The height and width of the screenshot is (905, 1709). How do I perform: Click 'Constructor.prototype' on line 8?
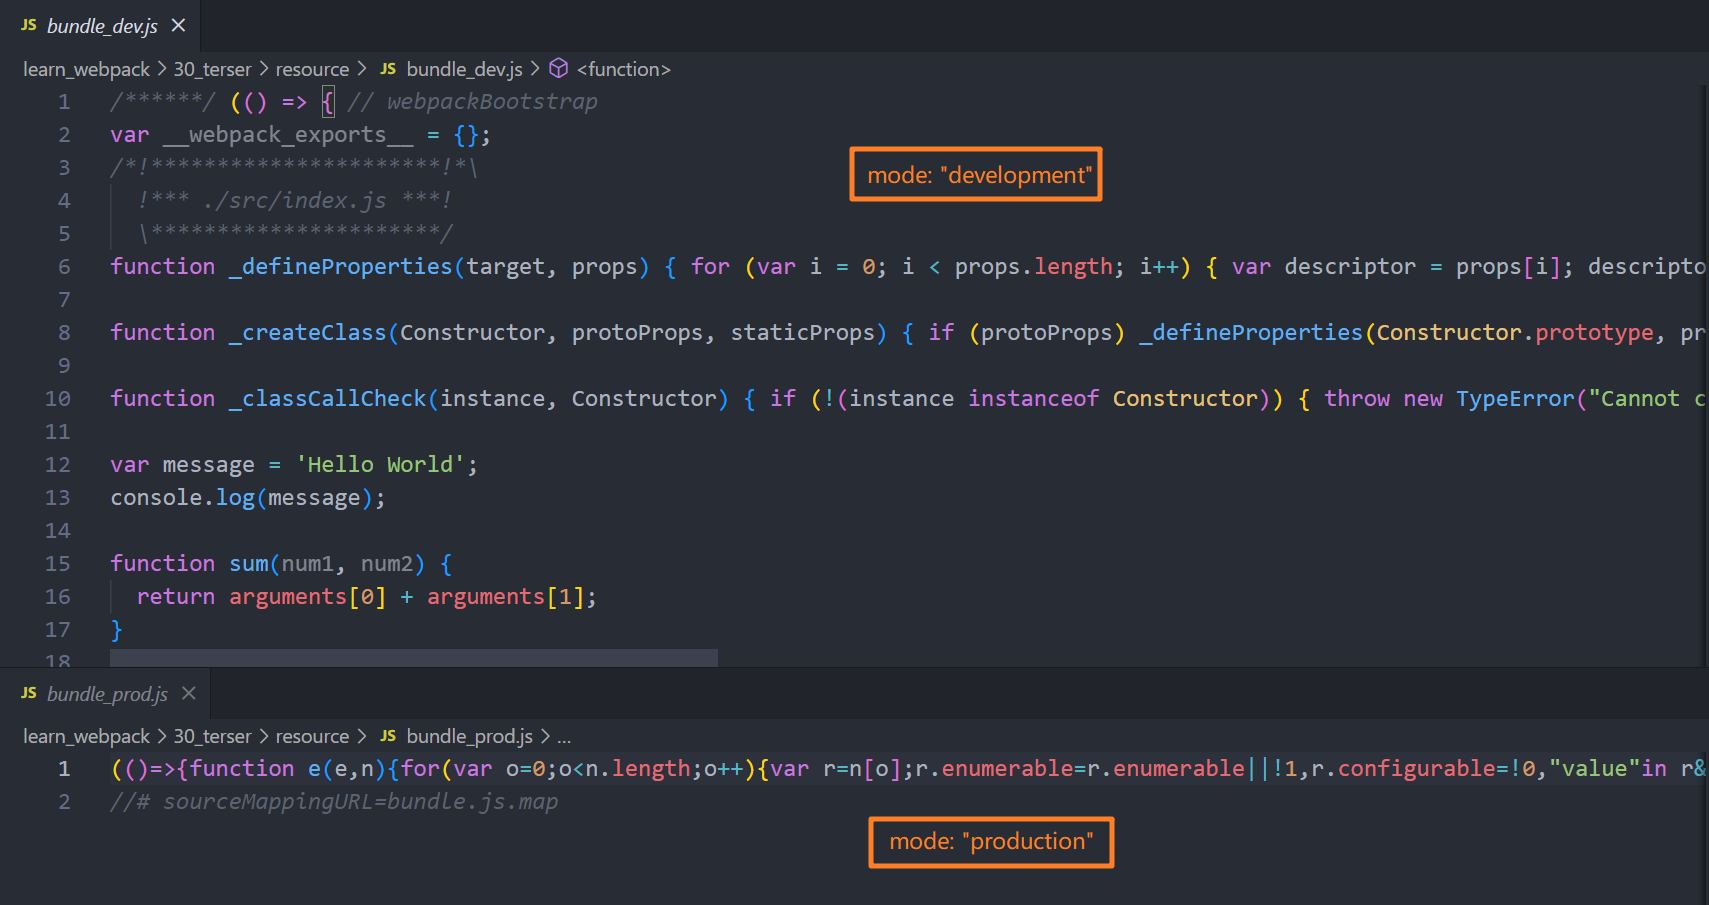point(1515,333)
